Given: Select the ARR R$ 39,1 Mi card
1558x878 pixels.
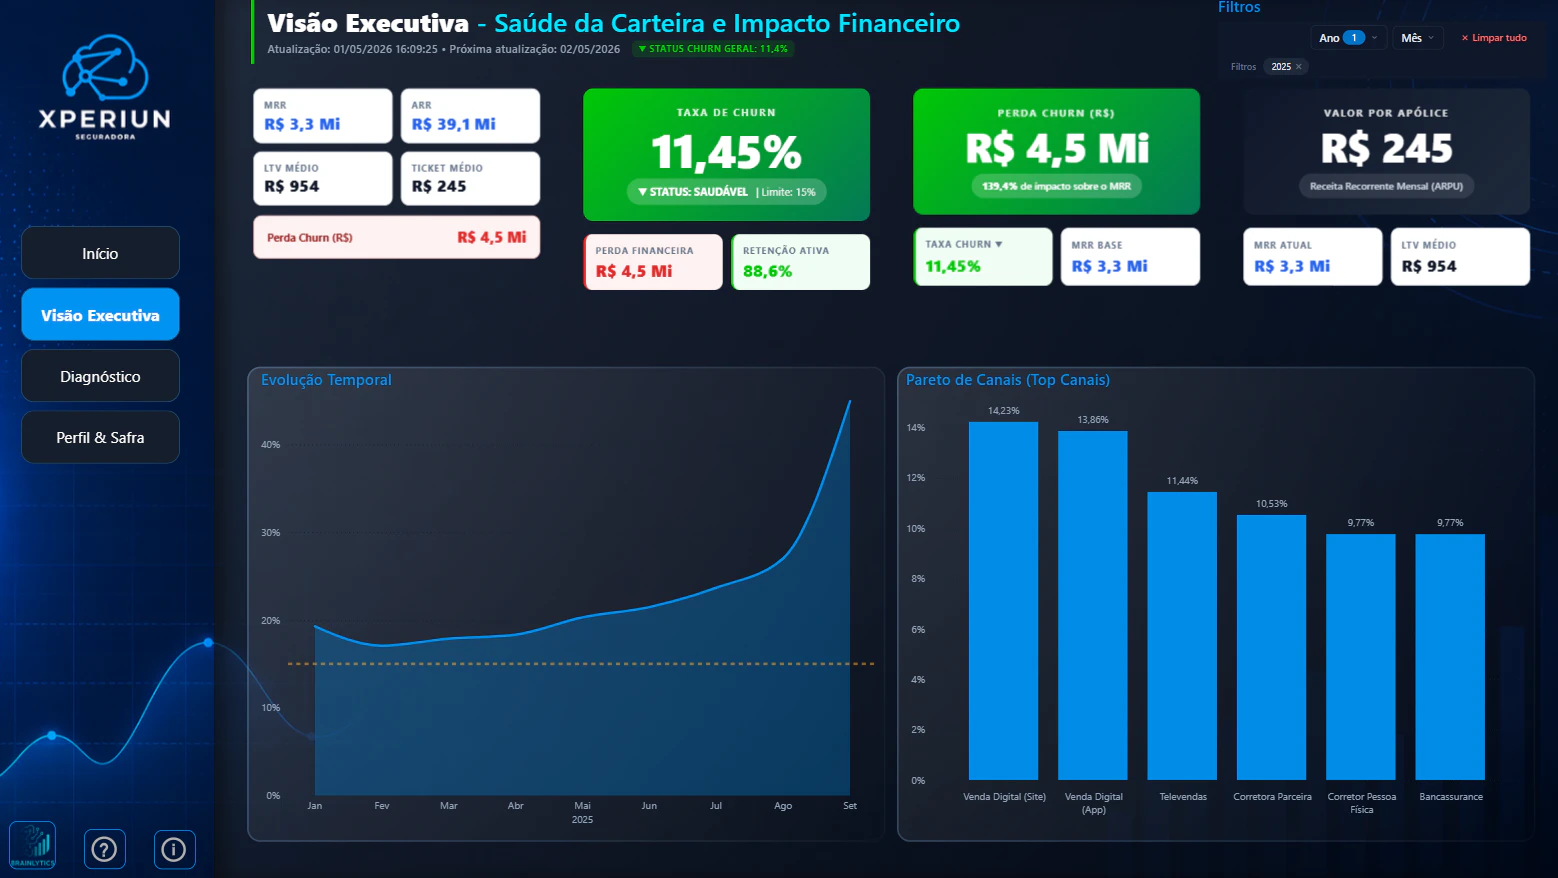Looking at the screenshot, I should (470, 116).
